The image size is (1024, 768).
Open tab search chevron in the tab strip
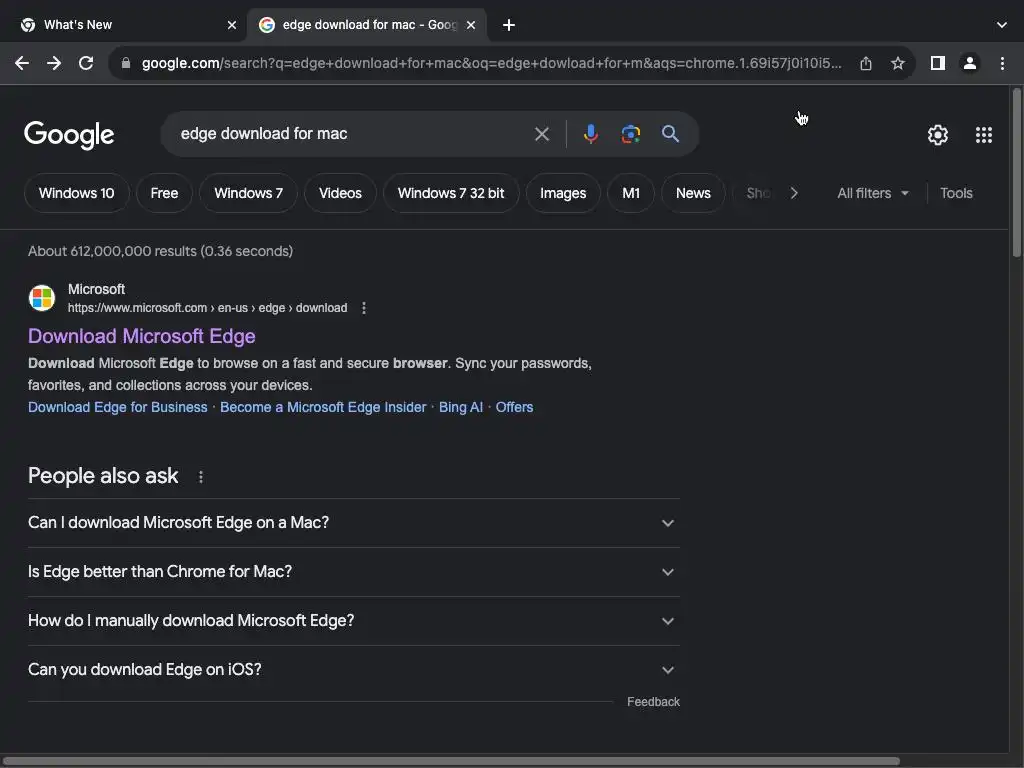click(1002, 25)
